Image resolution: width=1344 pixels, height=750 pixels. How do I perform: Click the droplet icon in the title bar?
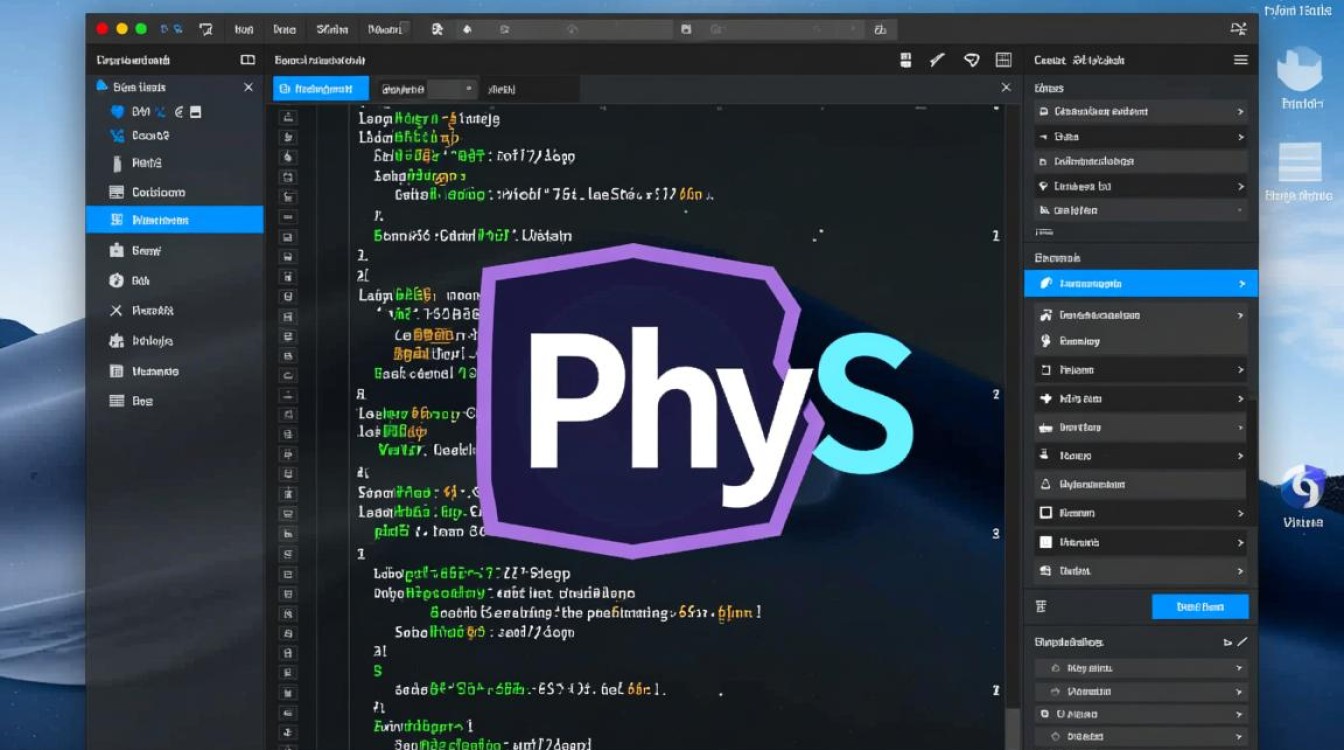click(465, 30)
